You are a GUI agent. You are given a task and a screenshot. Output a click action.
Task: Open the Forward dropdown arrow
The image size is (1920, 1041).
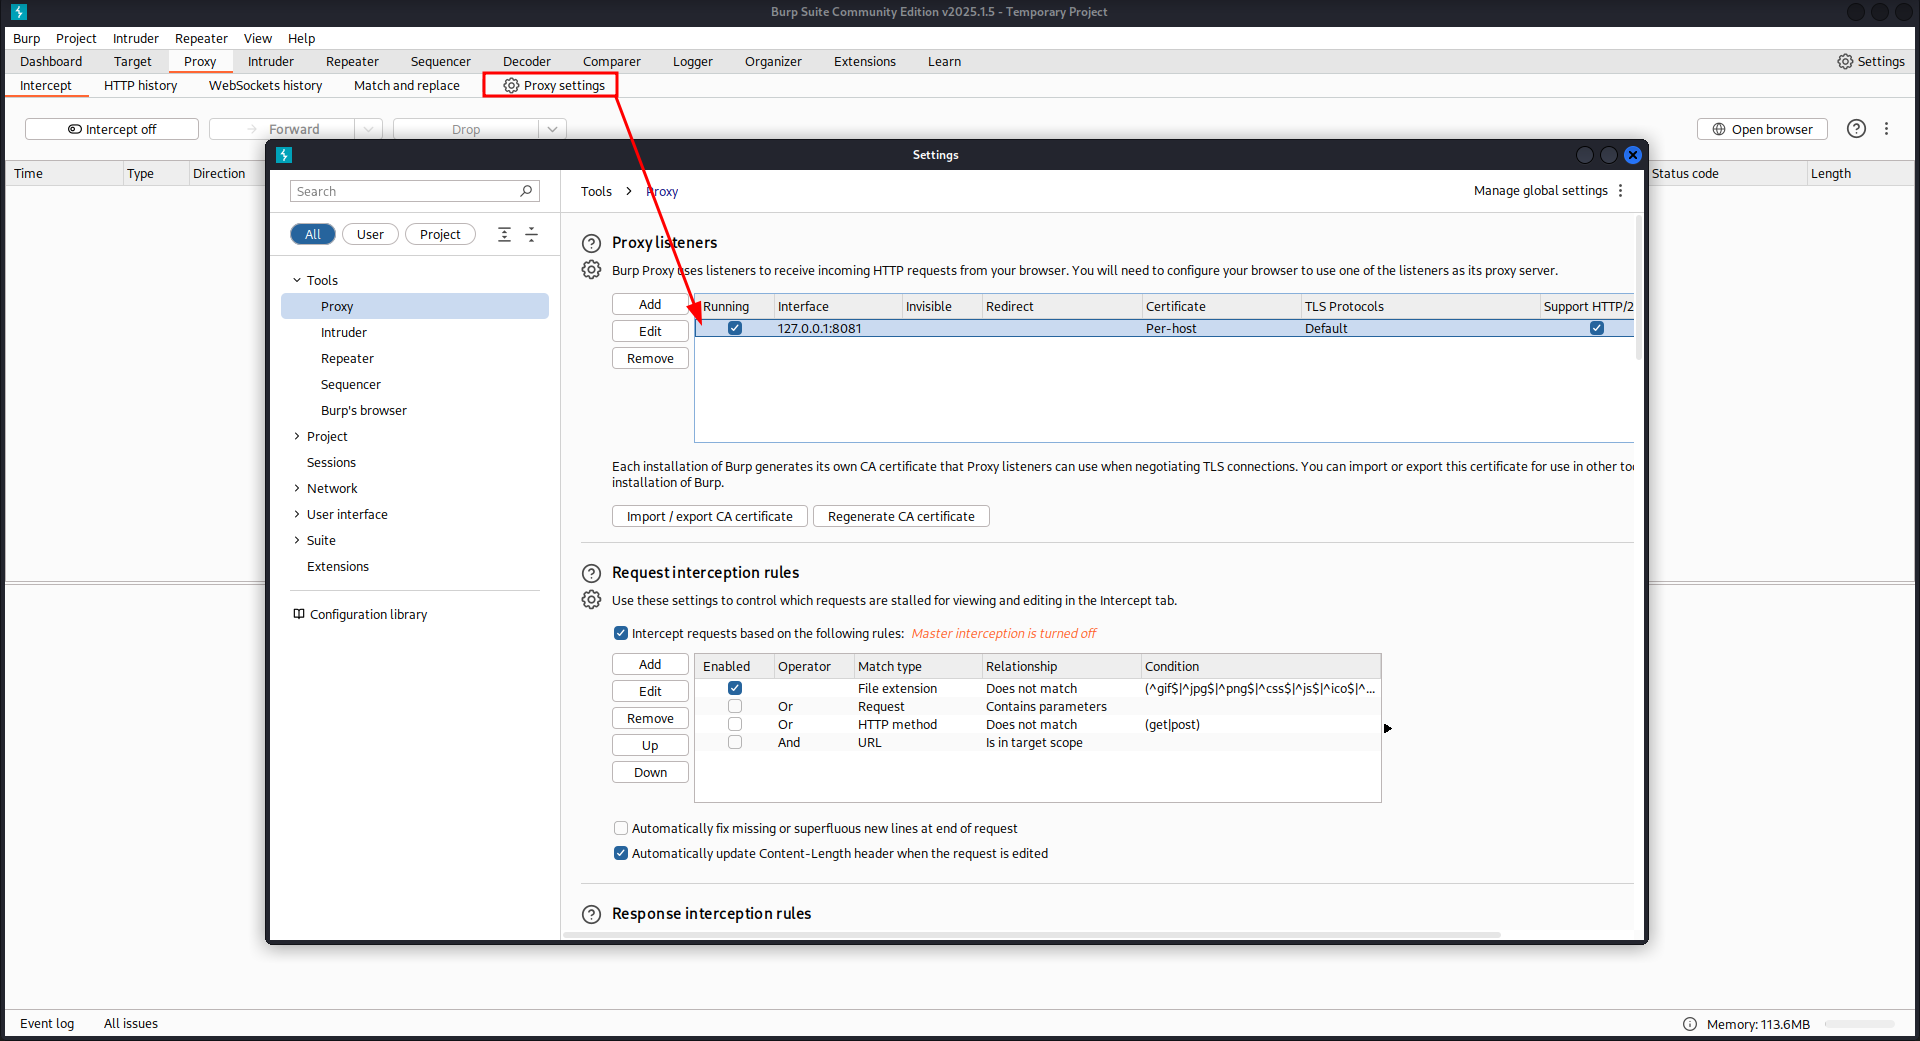coord(369,129)
